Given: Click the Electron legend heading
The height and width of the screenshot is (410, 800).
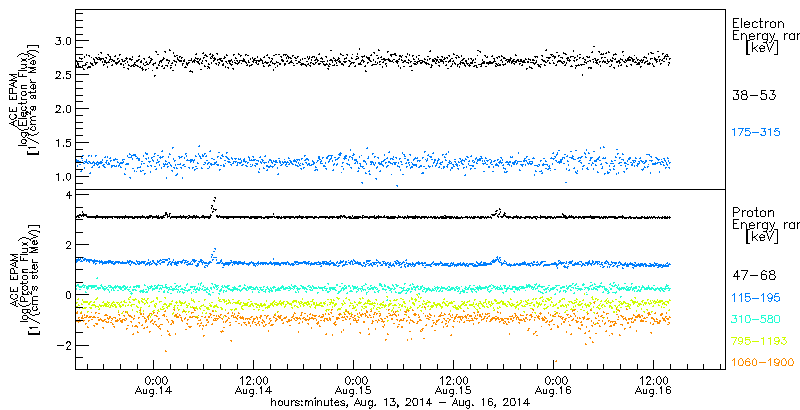Looking at the screenshot, I should [759, 23].
